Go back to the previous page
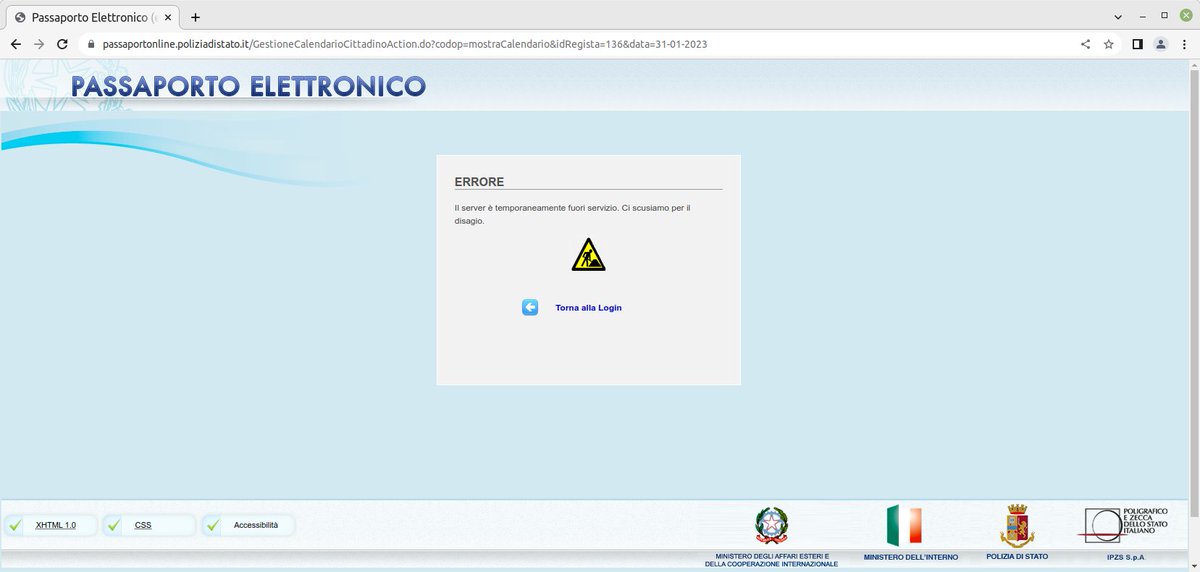This screenshot has width=1200, height=572. (x=16, y=44)
